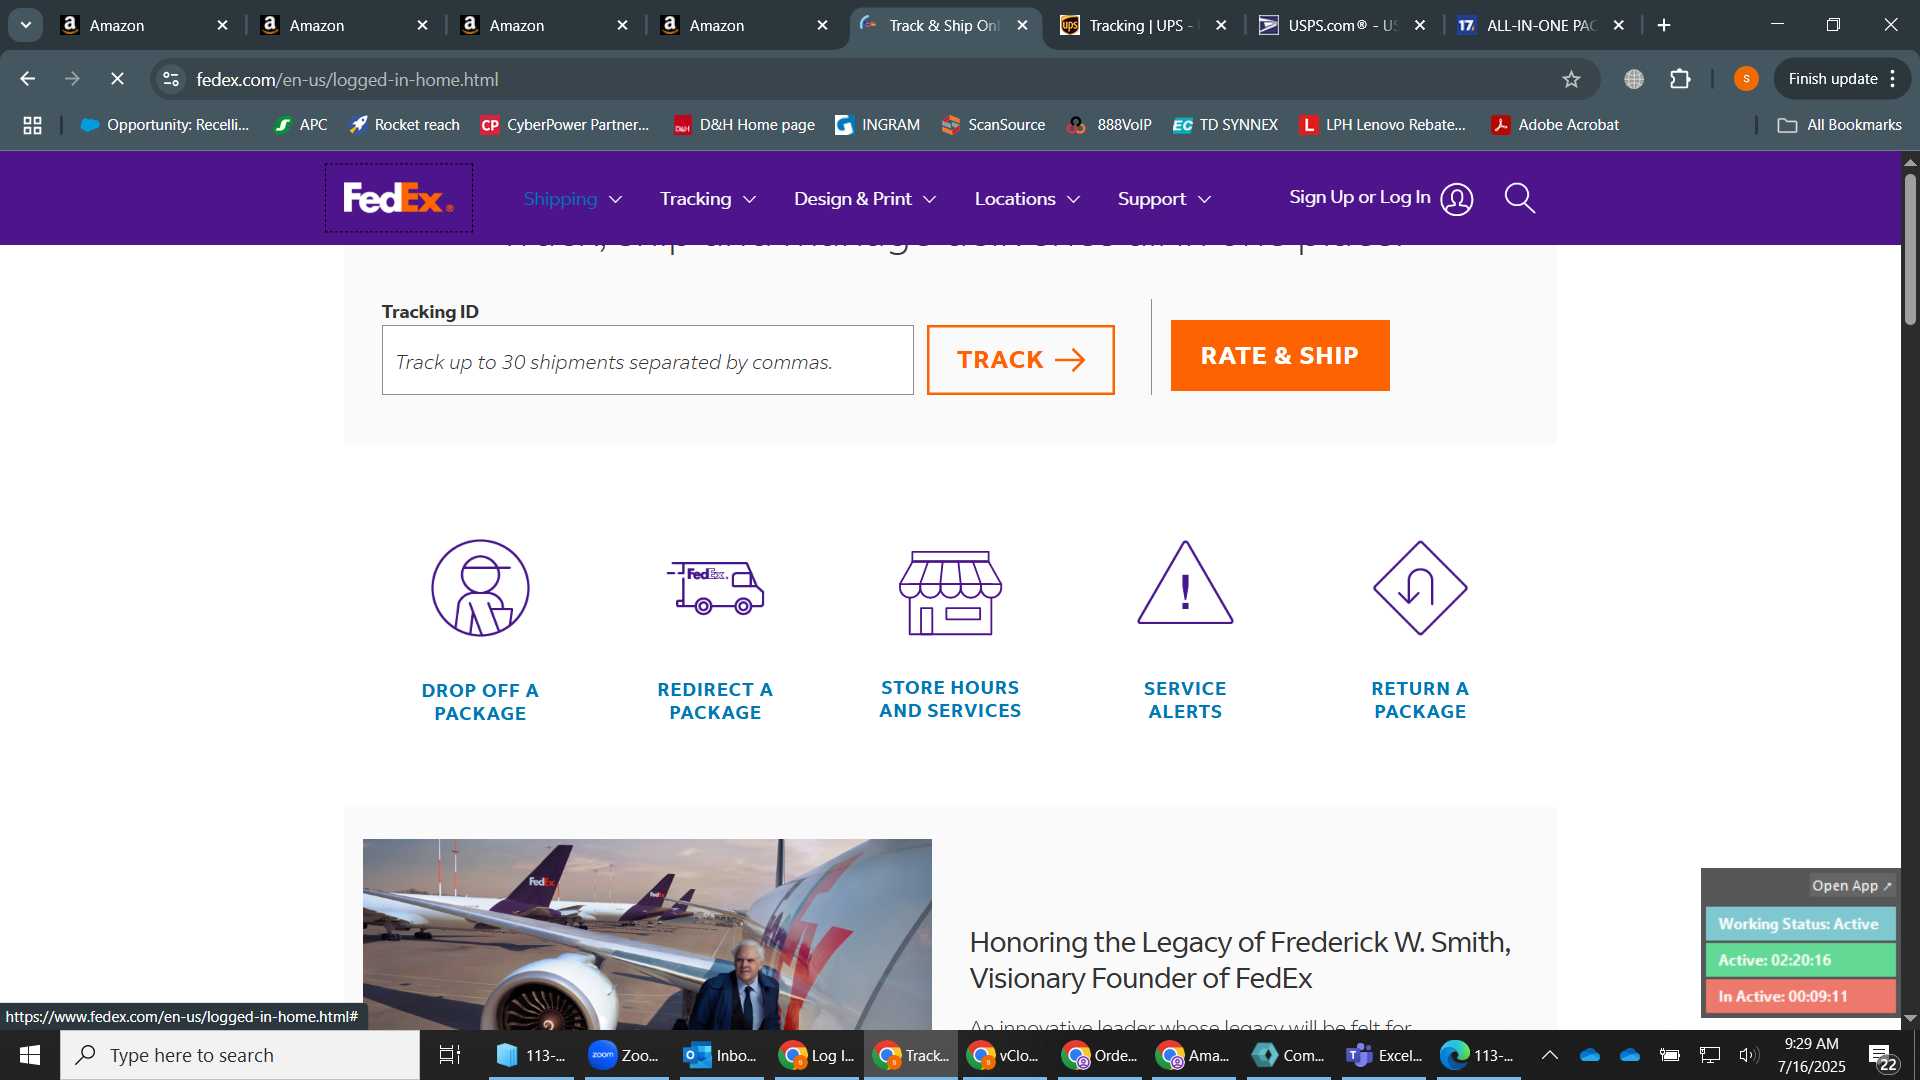1920x1080 pixels.
Task: Expand the Shipping menu
Action: click(x=573, y=199)
